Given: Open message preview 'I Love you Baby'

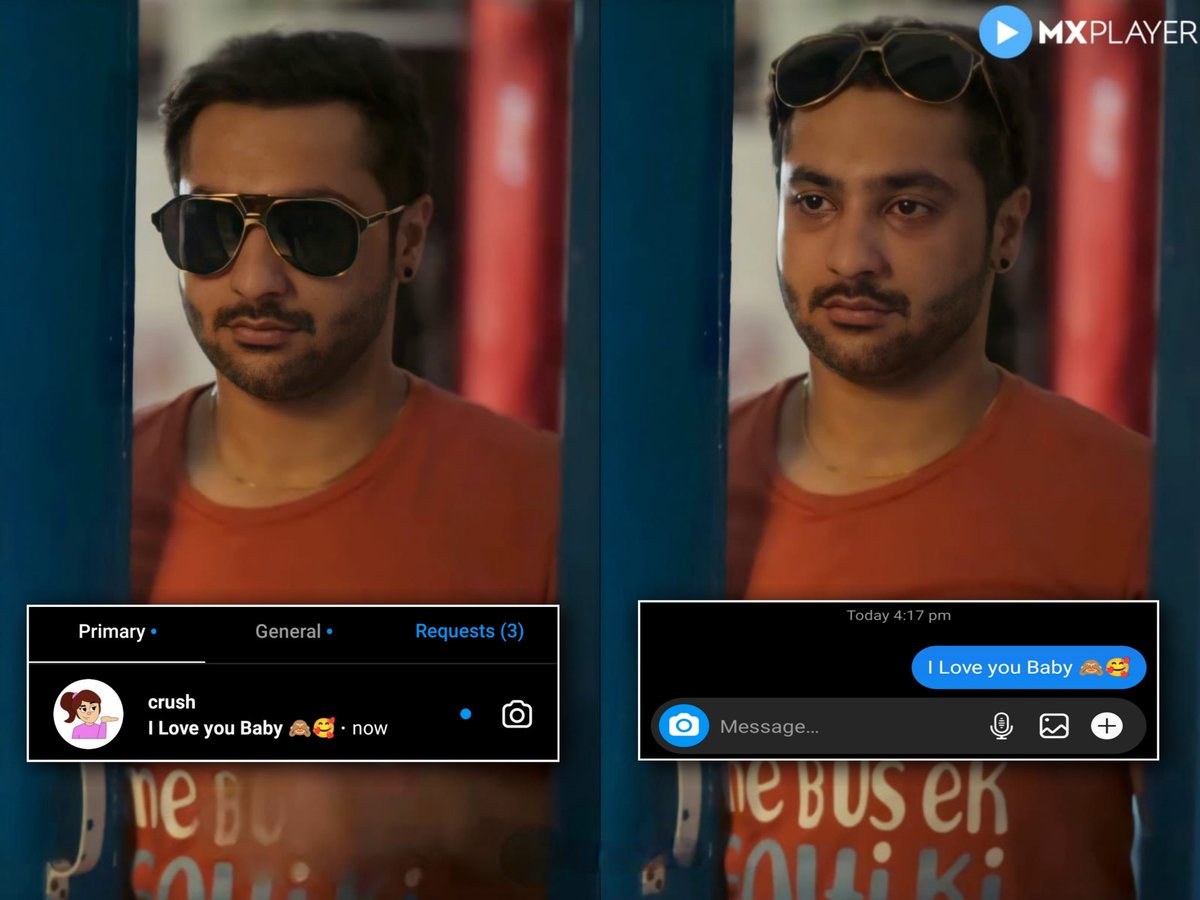Looking at the screenshot, I should 267,728.
